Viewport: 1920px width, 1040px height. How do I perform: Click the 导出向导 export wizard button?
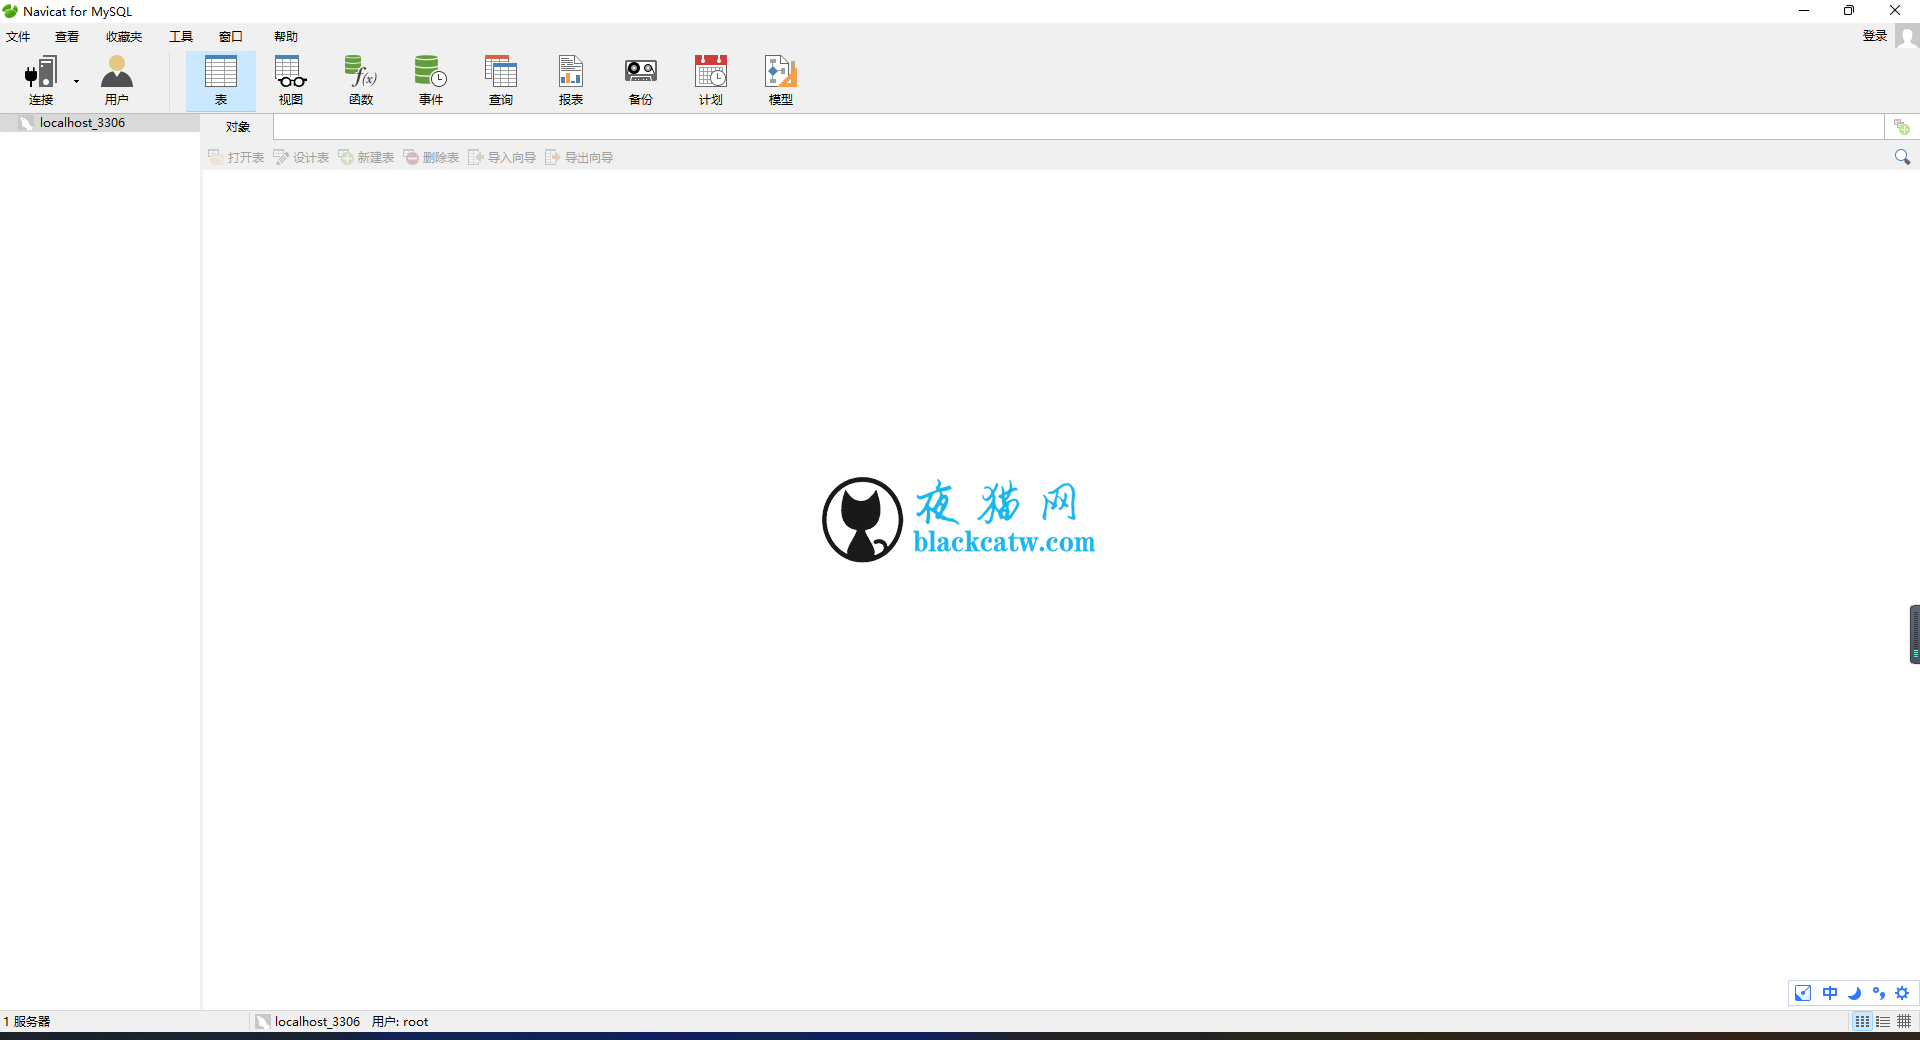pos(579,157)
